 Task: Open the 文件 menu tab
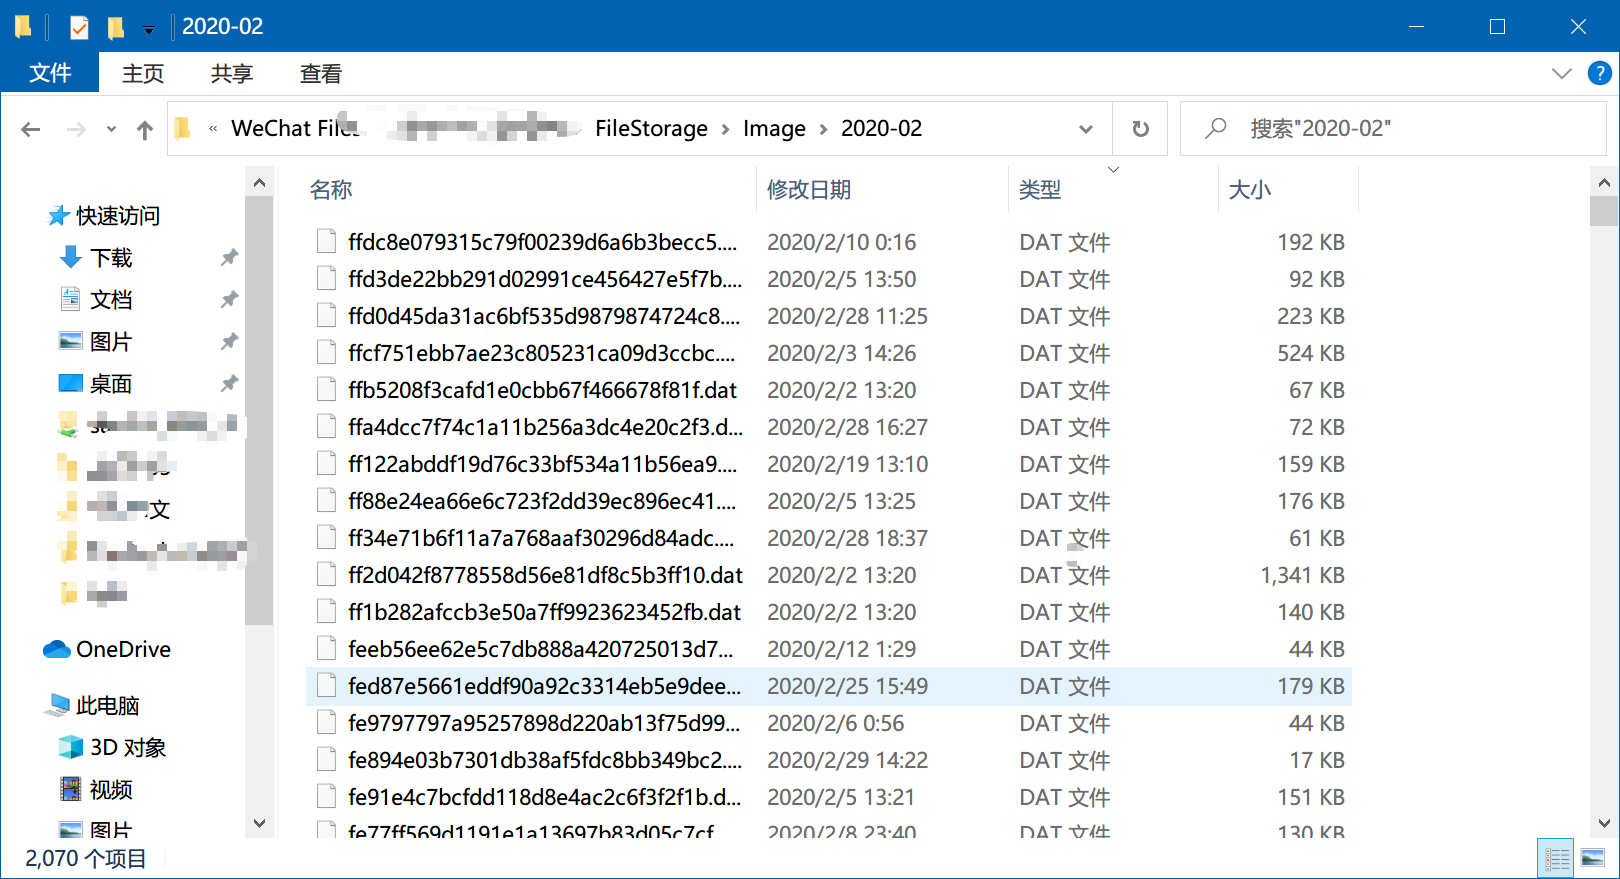point(50,73)
